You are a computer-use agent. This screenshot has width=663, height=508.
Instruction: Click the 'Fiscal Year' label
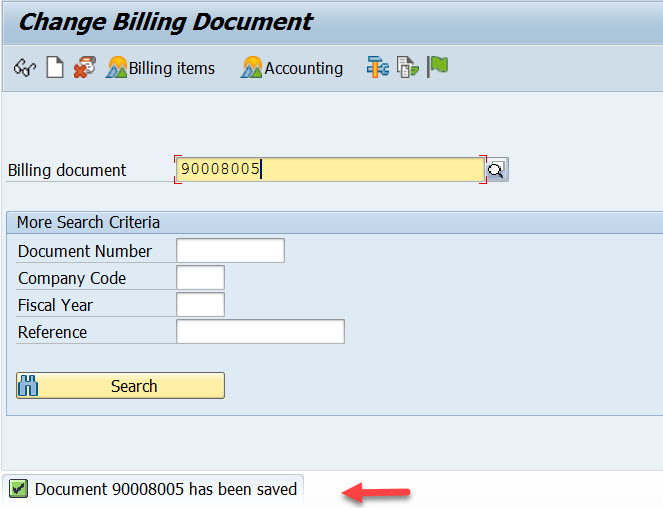55,305
